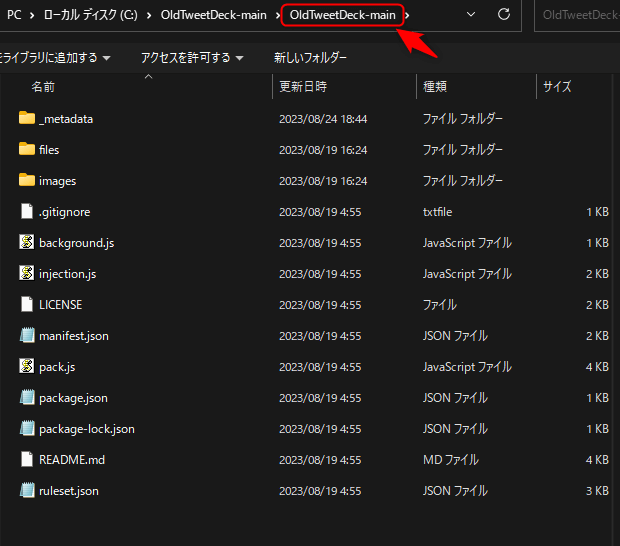Click the LICENSE file icon
The width and height of the screenshot is (620, 546).
[27, 304]
